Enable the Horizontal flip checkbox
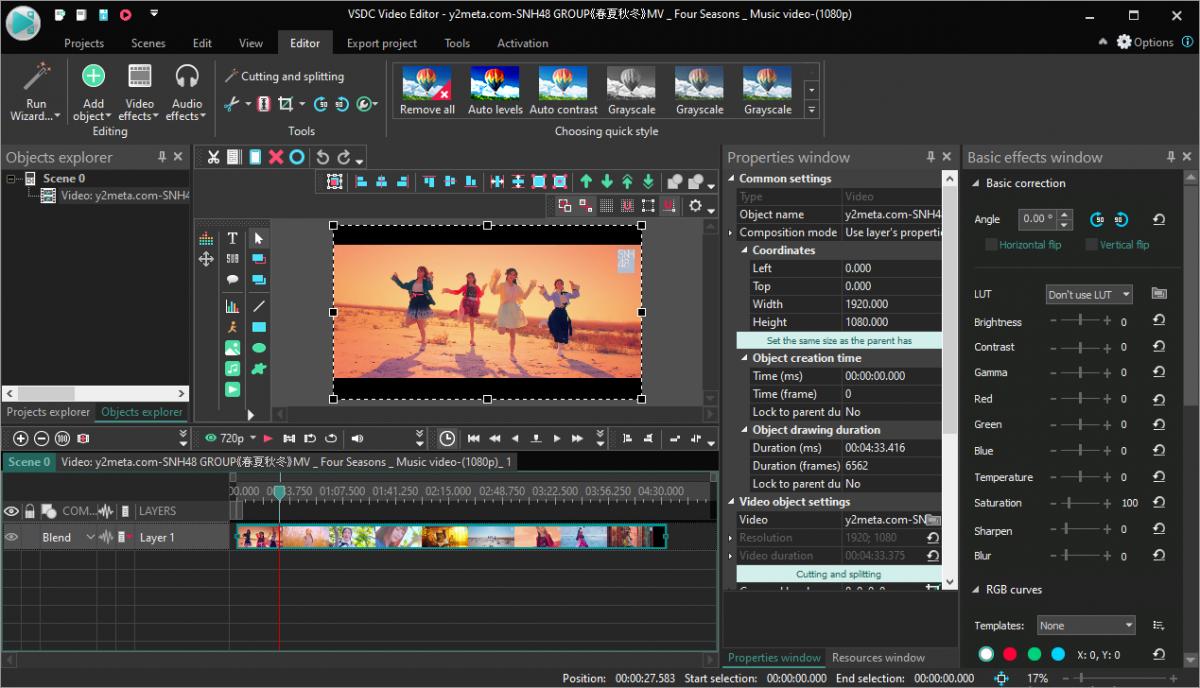The width and height of the screenshot is (1200, 688). coord(991,244)
